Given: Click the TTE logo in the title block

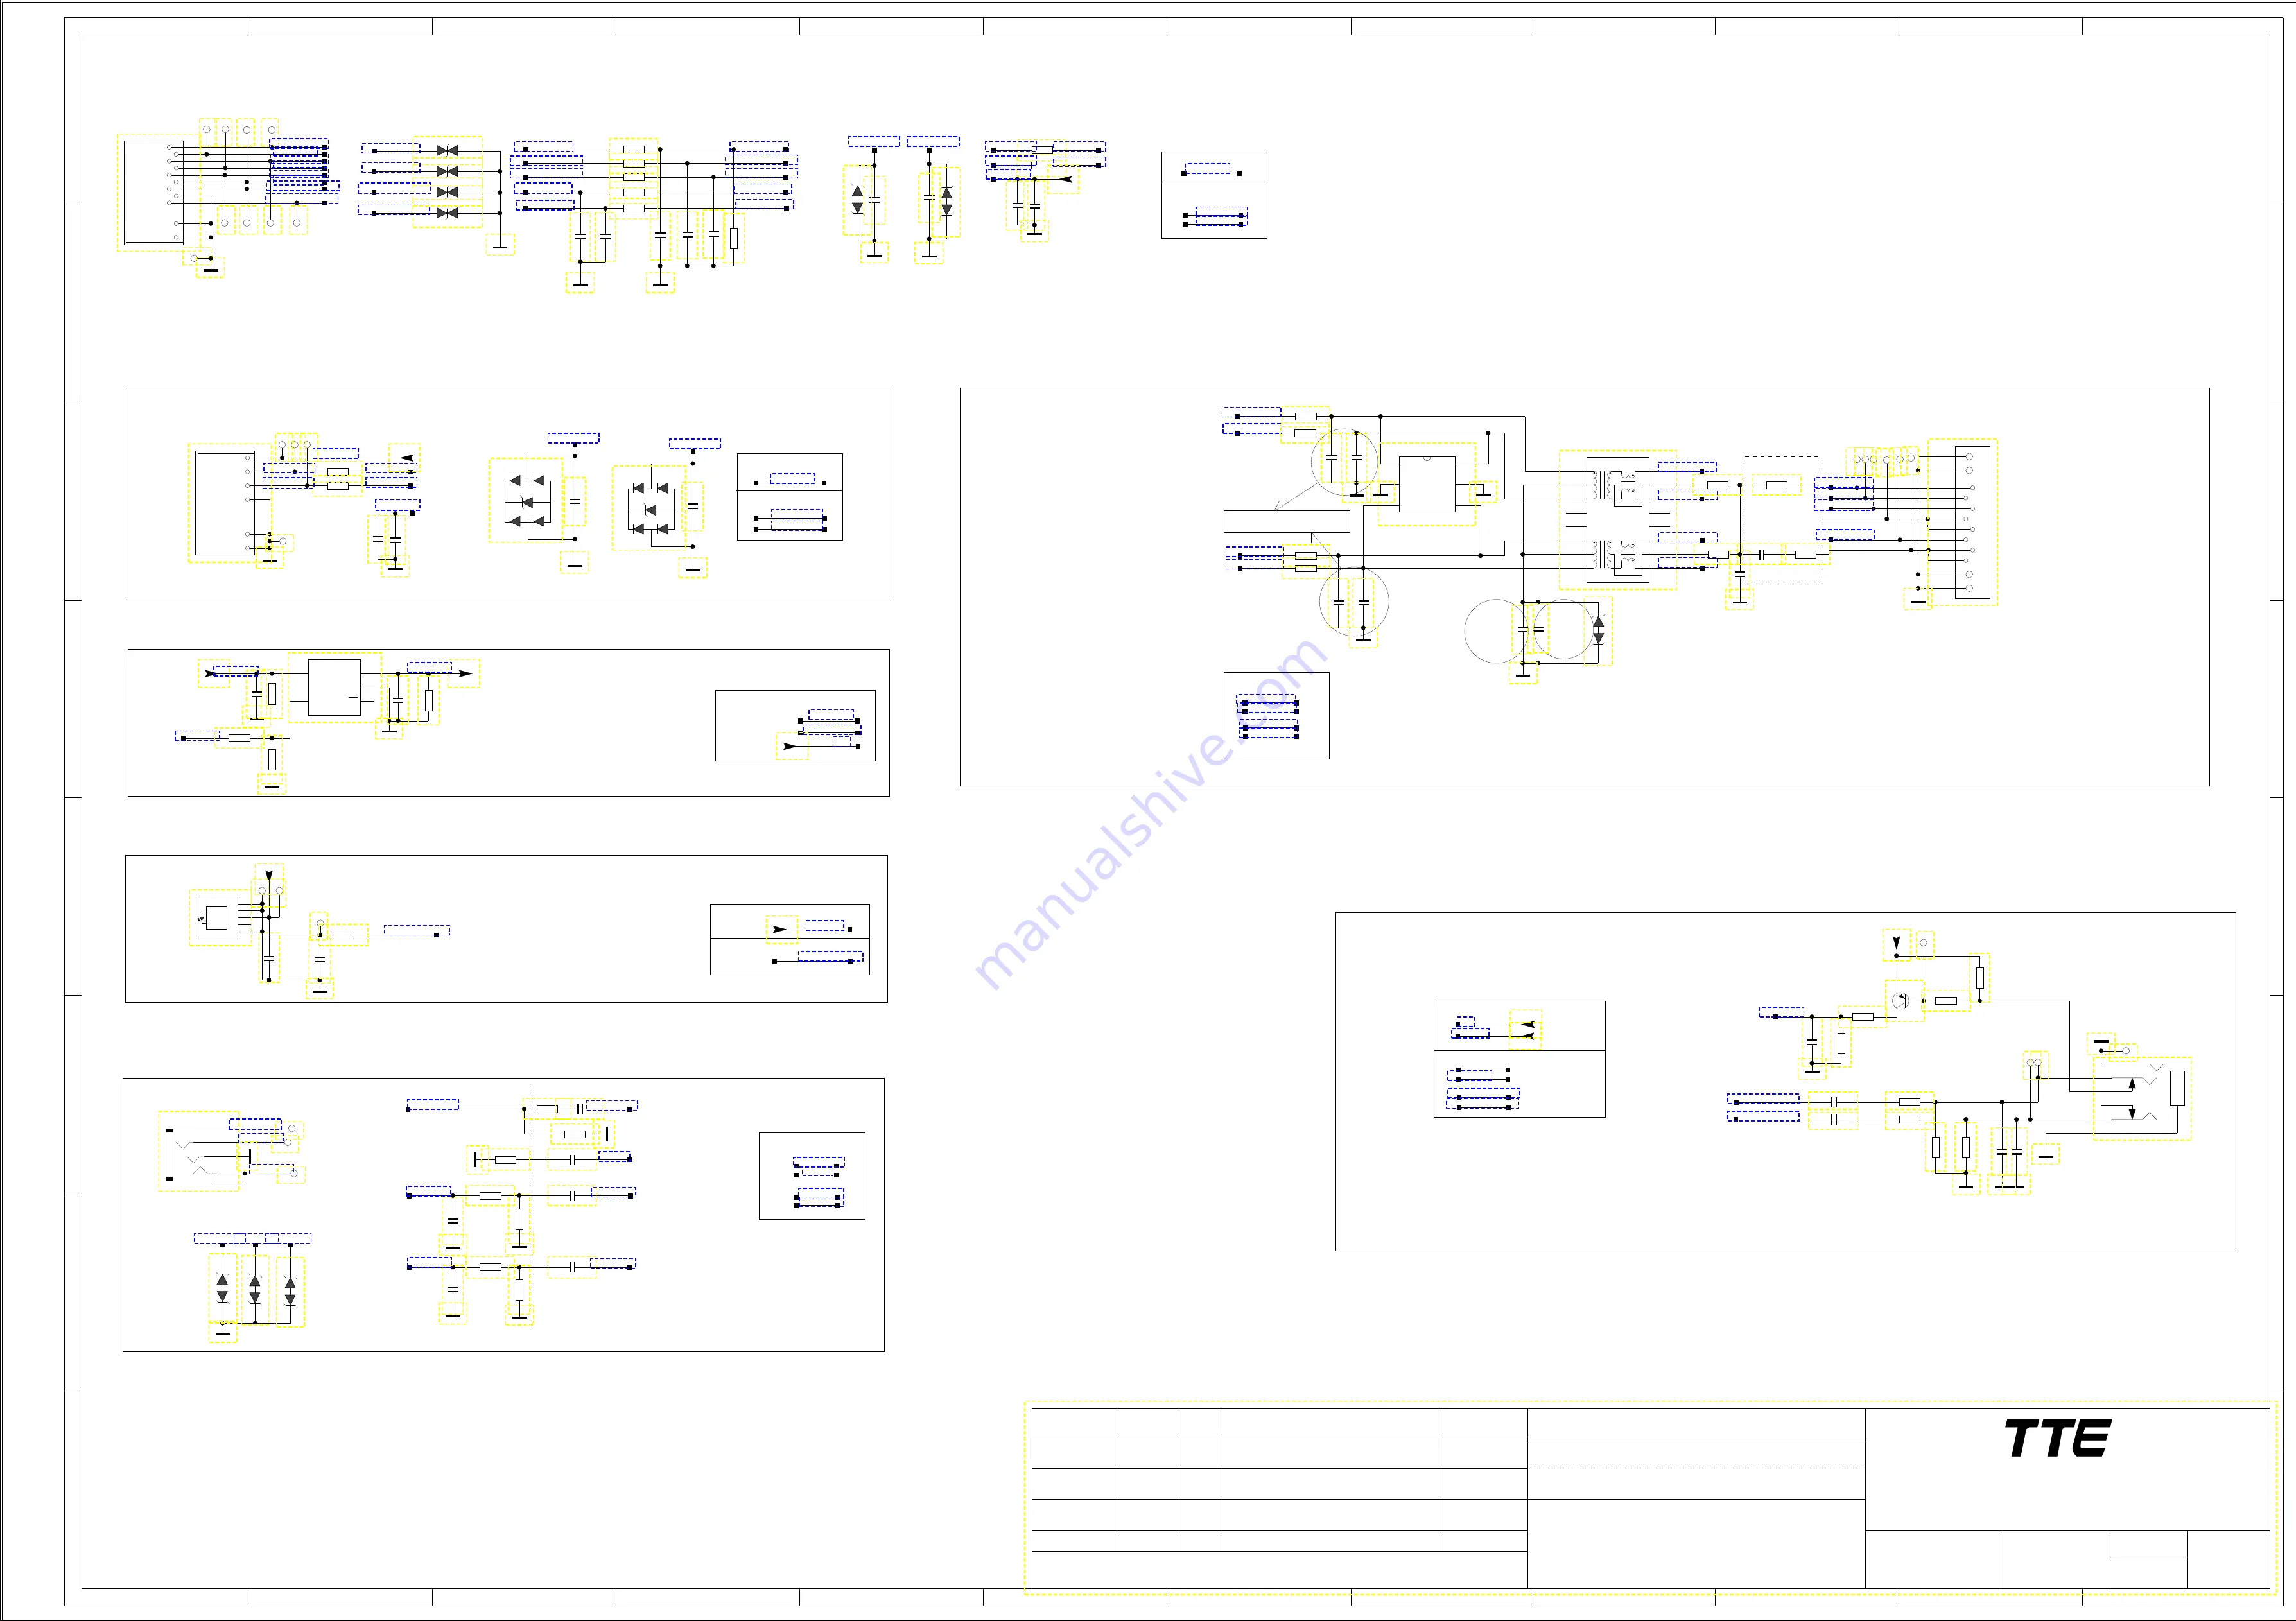Looking at the screenshot, I should pyautogui.click(x=2057, y=1438).
